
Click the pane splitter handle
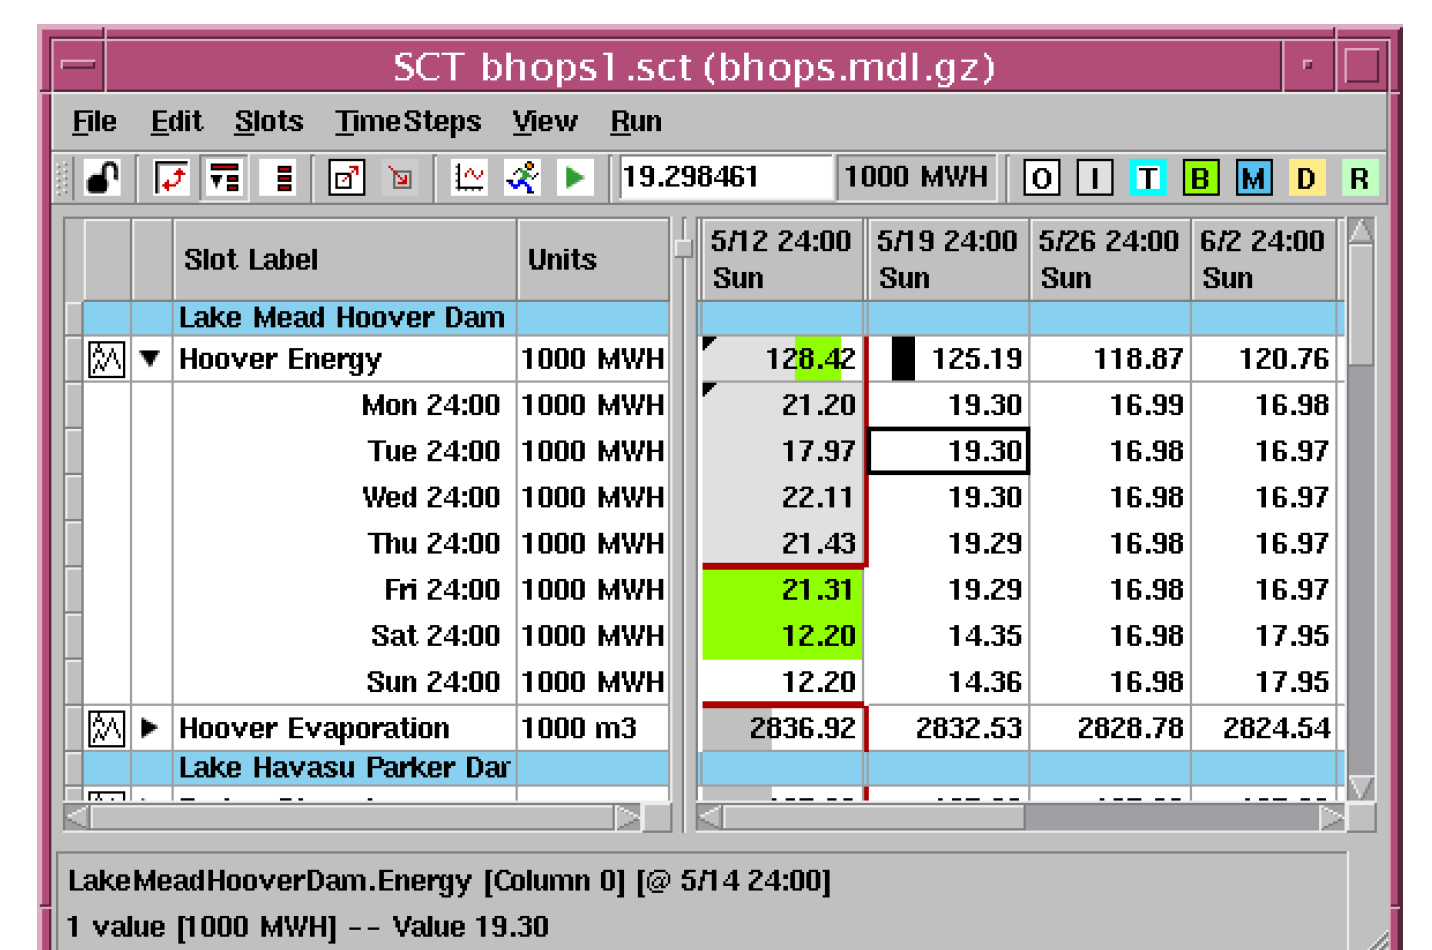(684, 248)
